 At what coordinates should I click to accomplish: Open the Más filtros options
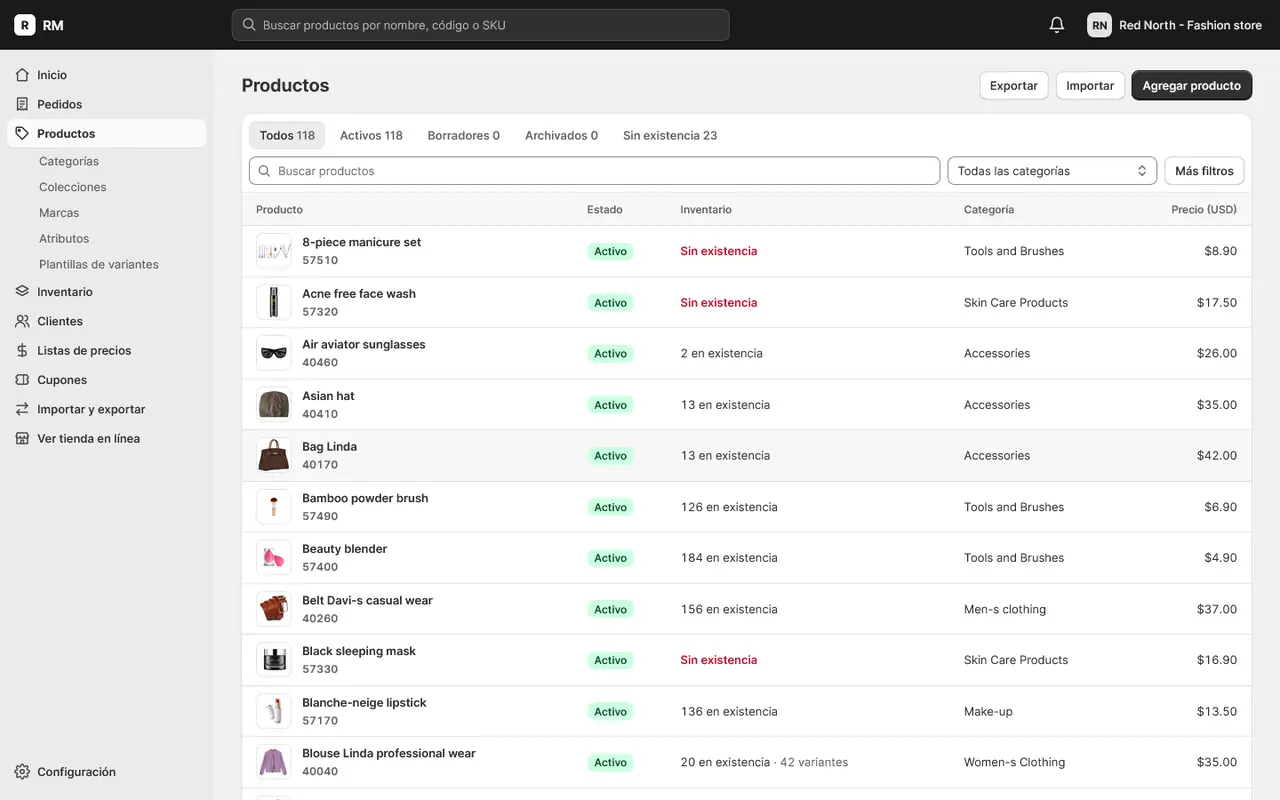[1204, 171]
